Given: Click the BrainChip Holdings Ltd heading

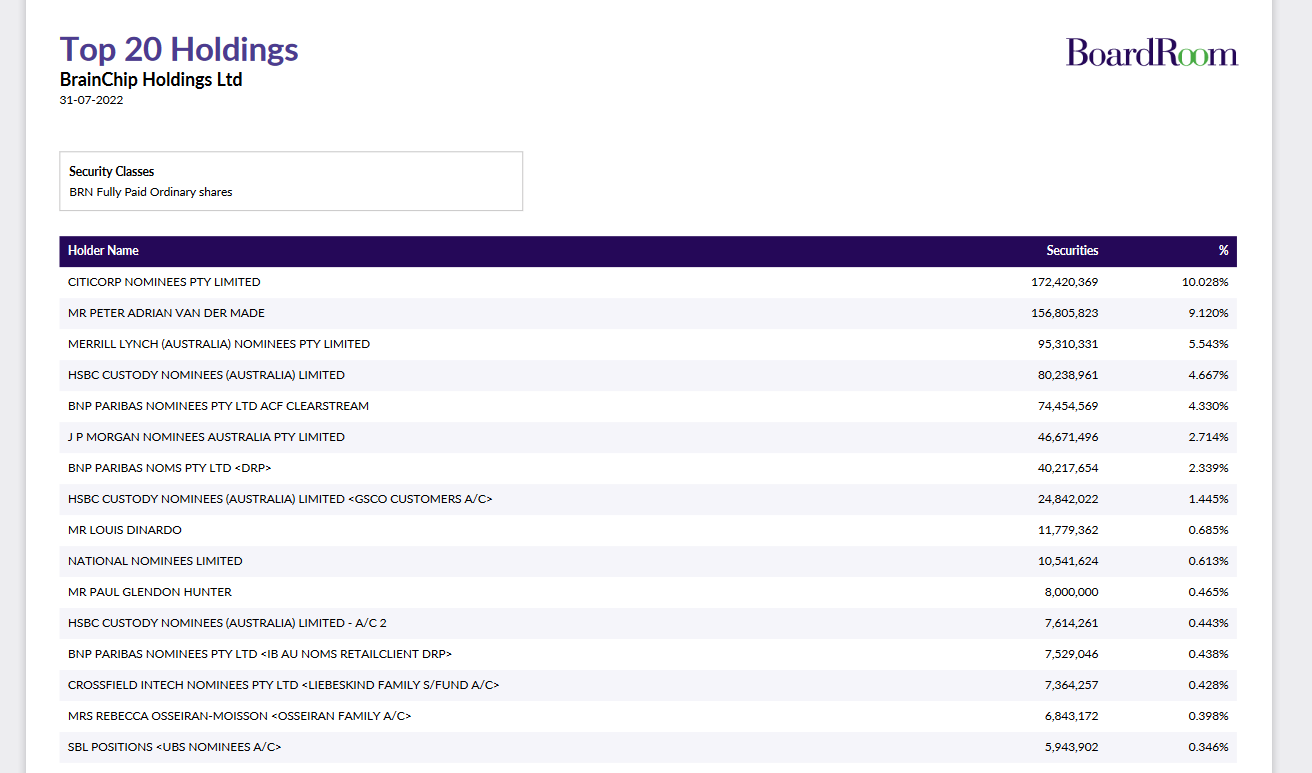Looking at the screenshot, I should (x=151, y=79).
